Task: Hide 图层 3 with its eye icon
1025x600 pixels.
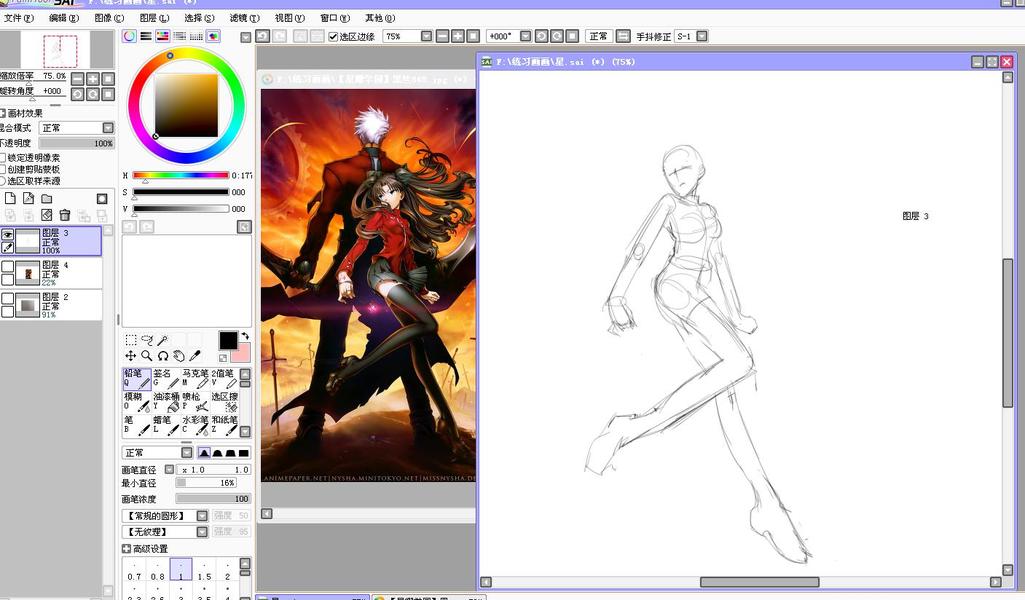Action: [7, 234]
